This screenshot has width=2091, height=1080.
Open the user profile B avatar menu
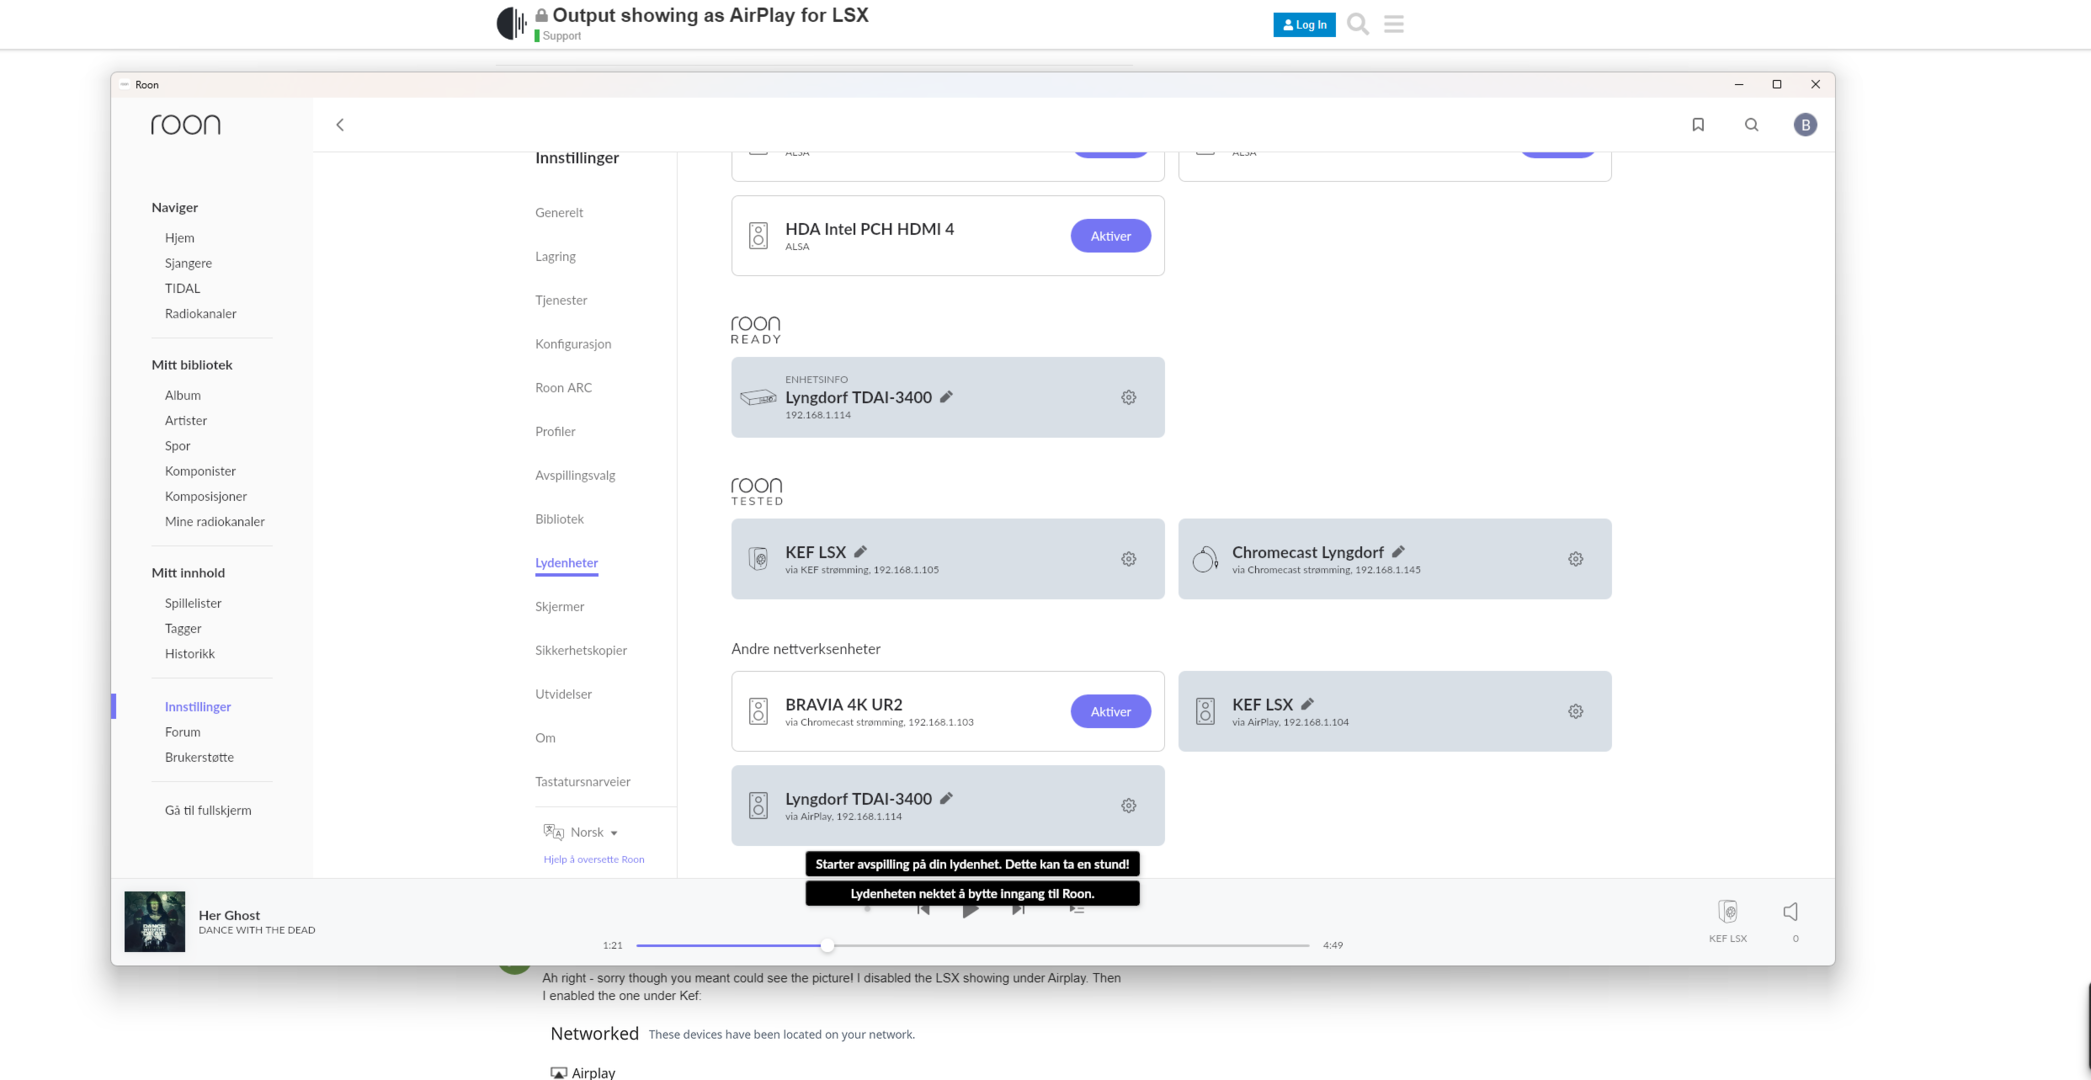coord(1804,125)
